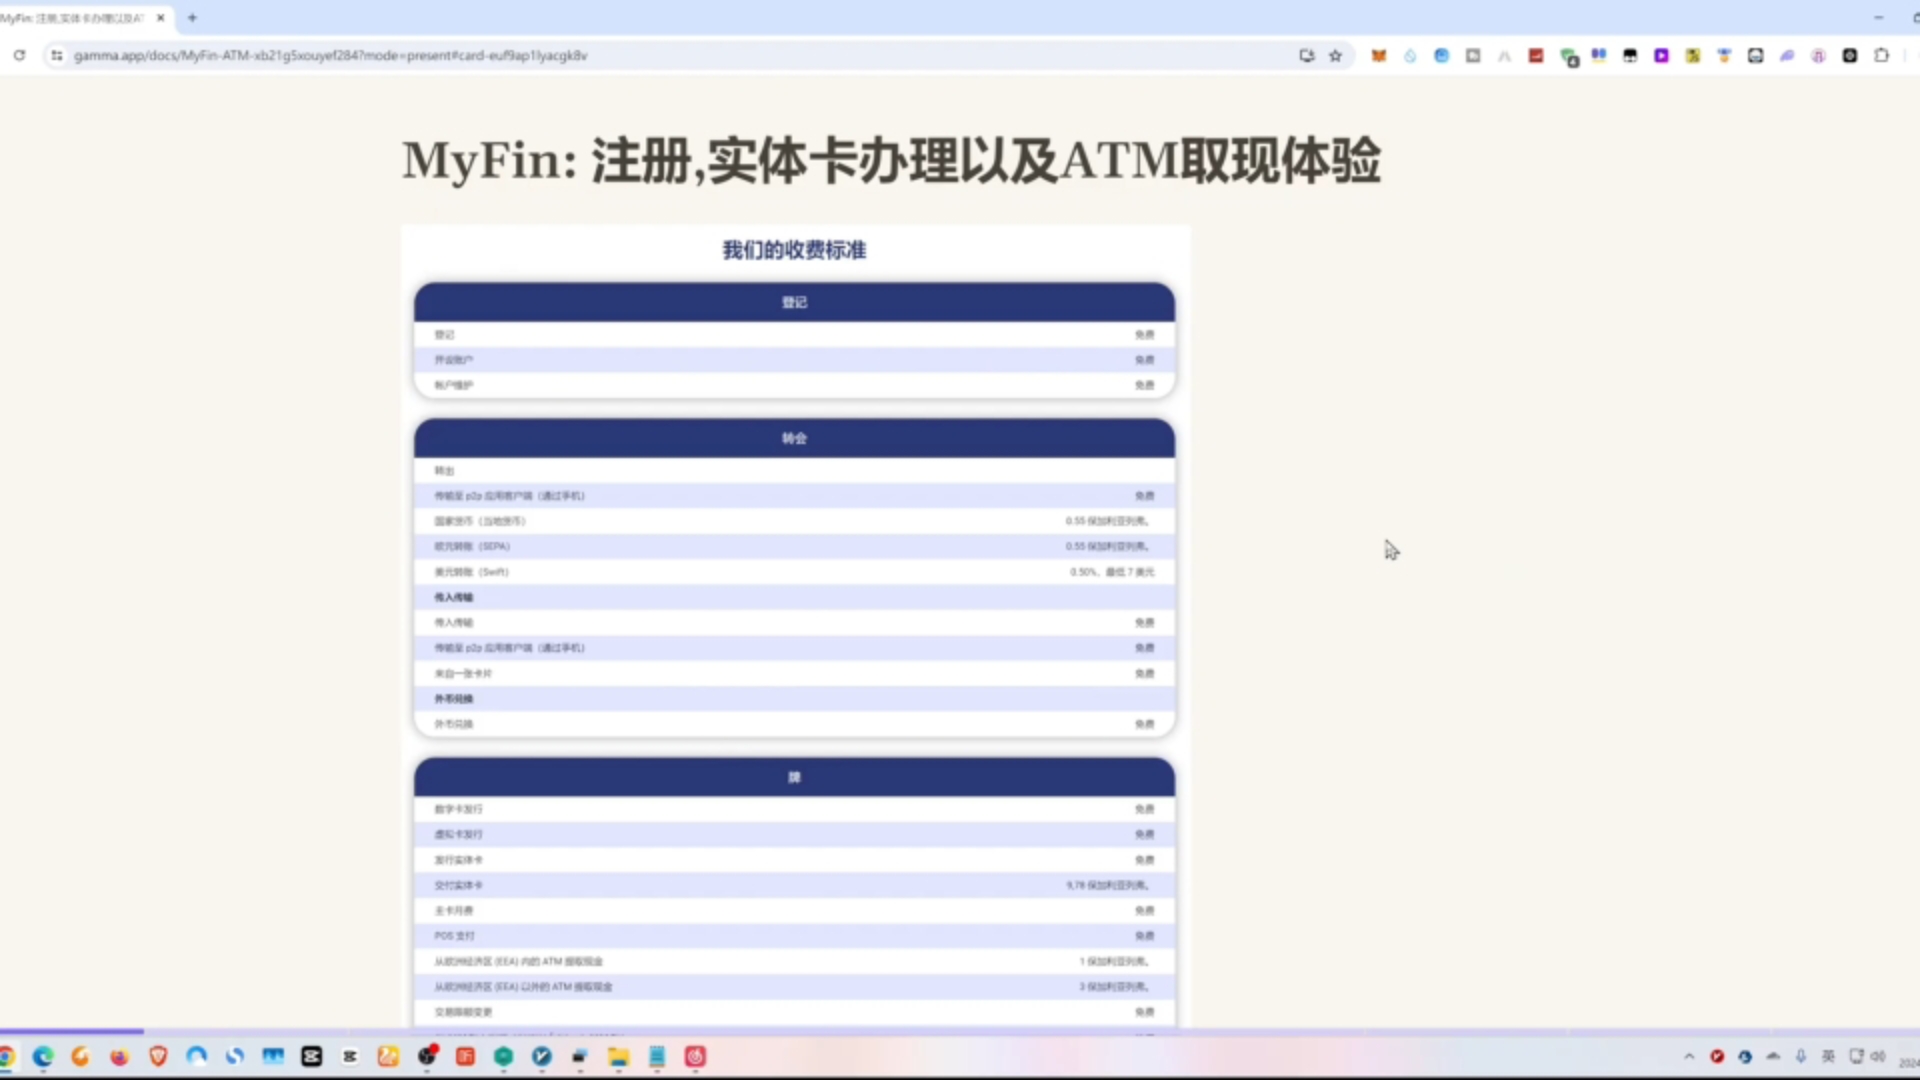Show hidden system tray icons

click(1689, 1057)
